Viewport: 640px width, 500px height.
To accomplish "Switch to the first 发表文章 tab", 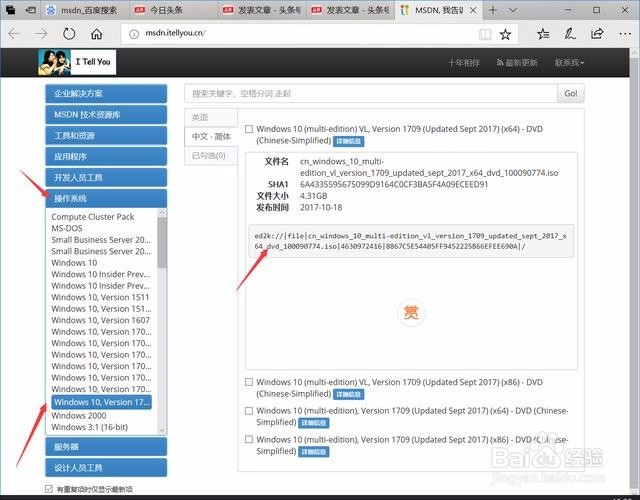I will (262, 10).
